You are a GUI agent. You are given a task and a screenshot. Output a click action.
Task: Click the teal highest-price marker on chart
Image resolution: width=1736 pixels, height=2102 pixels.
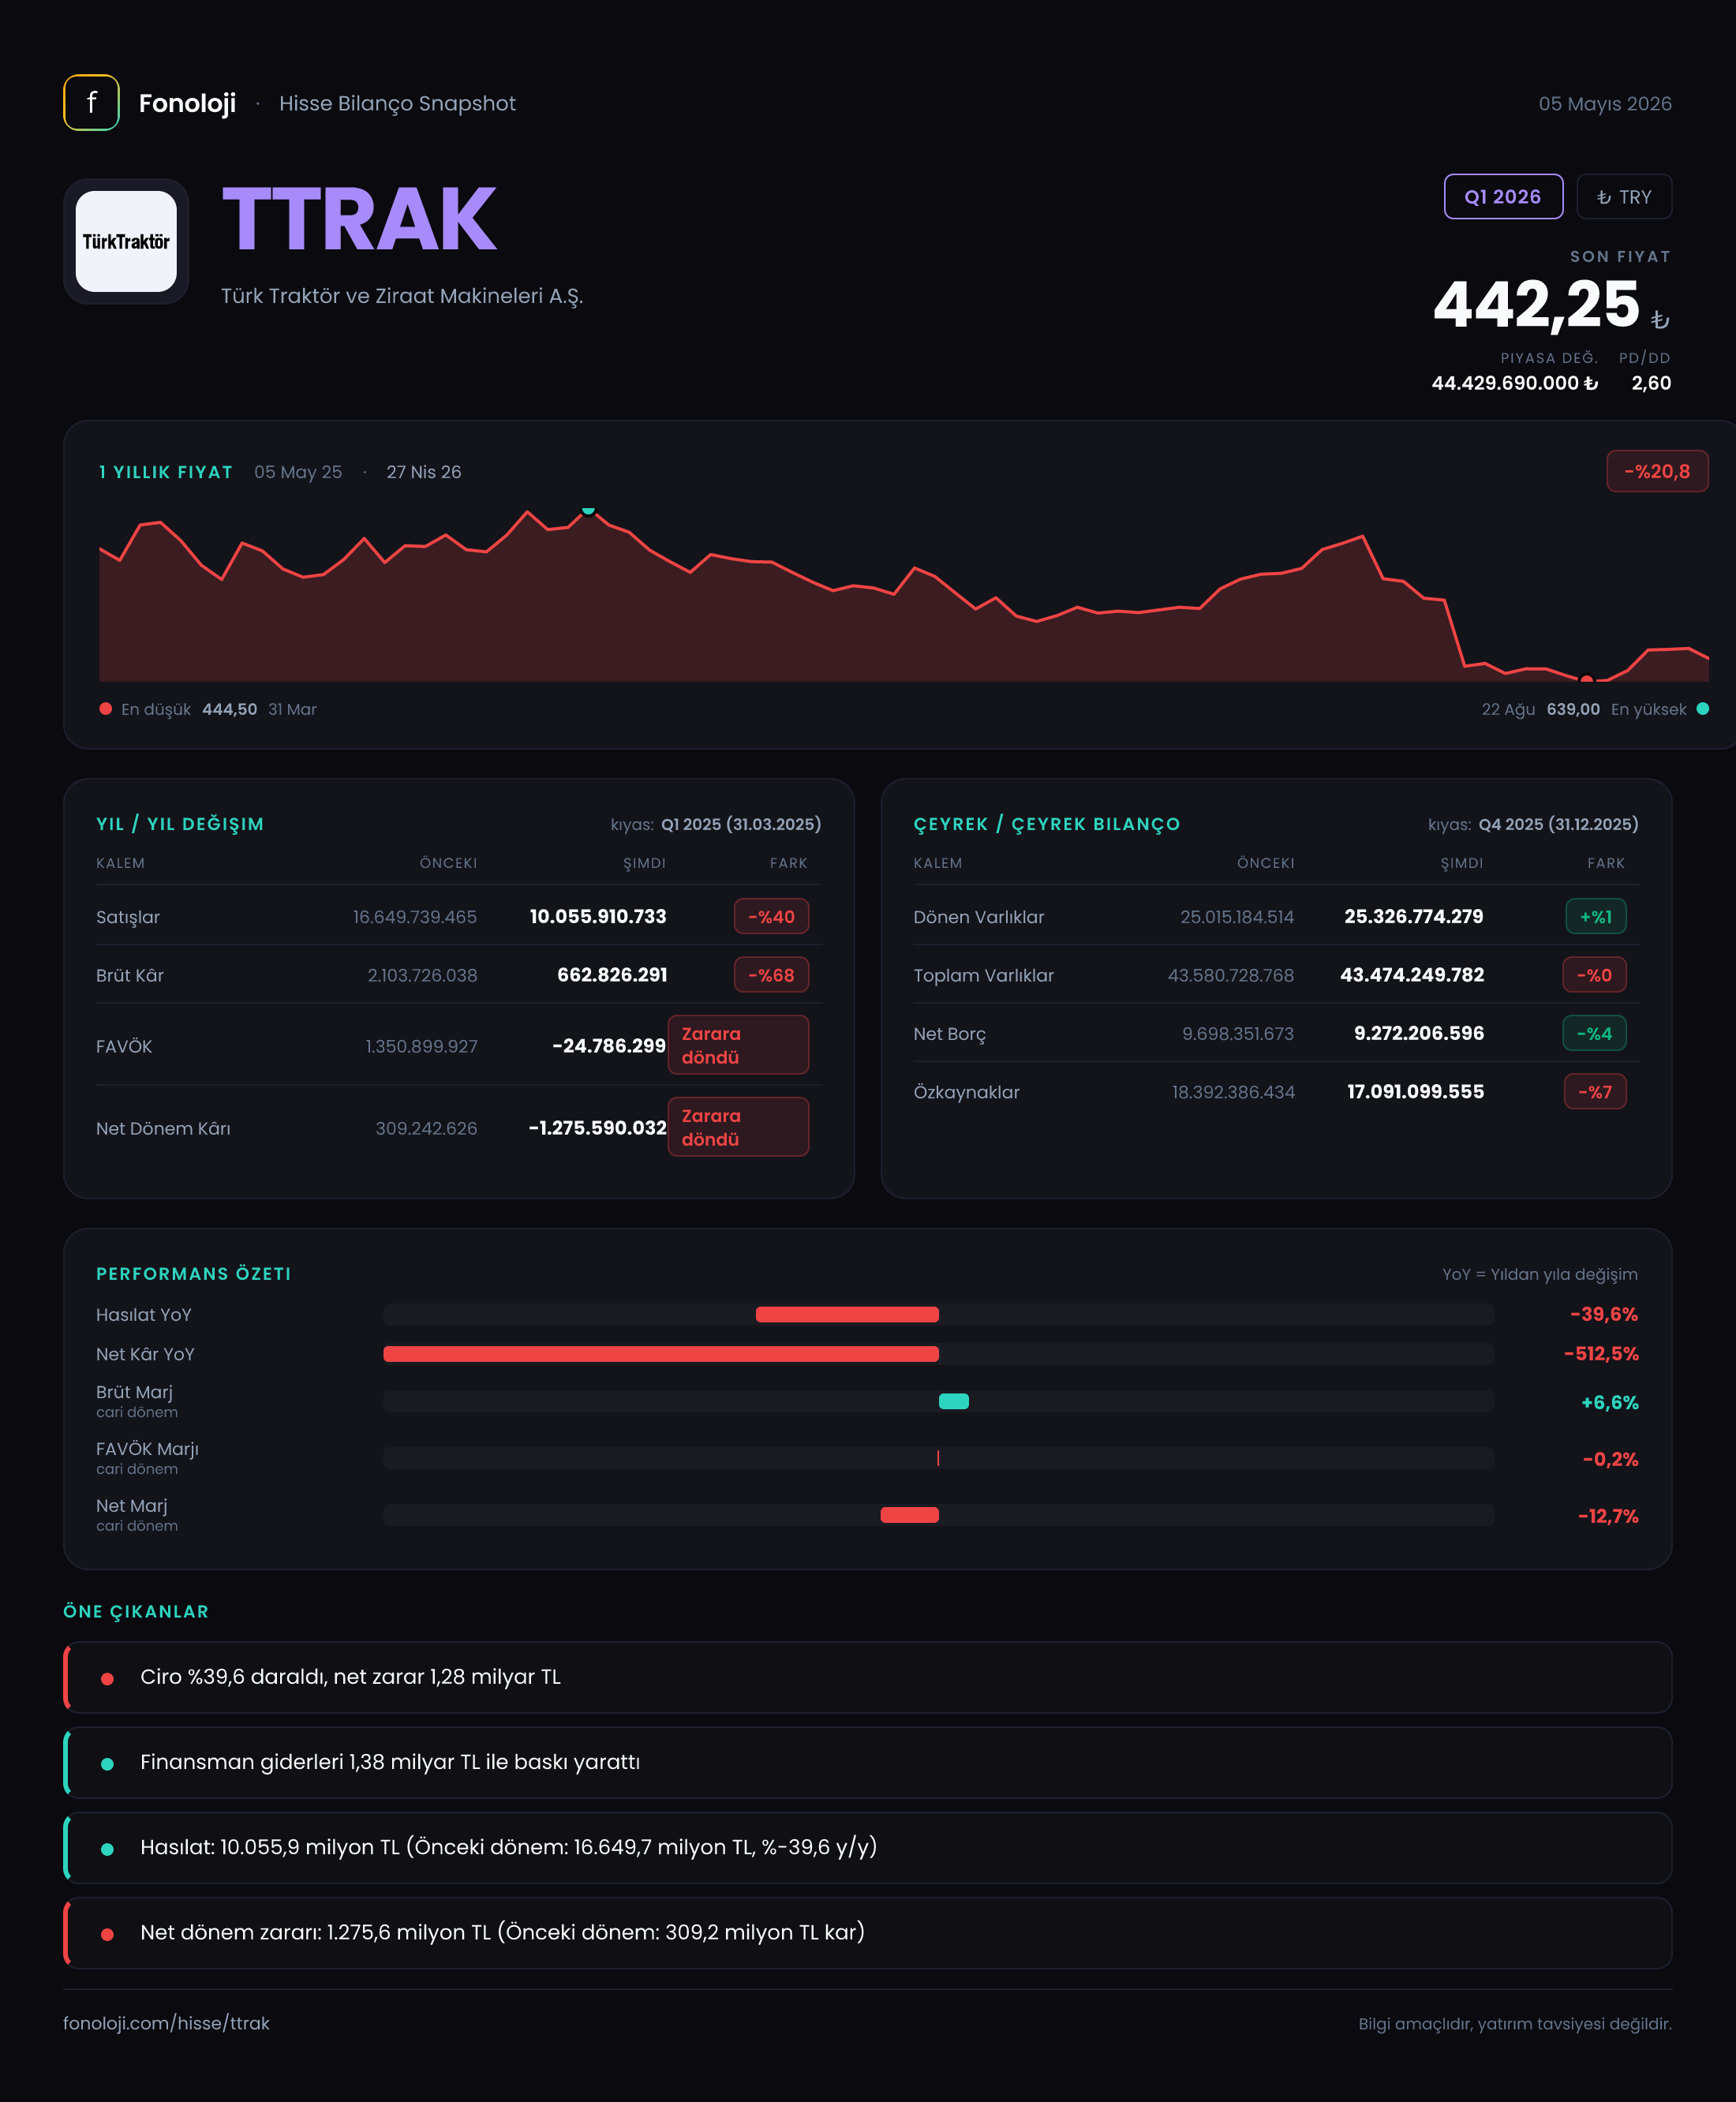pos(588,510)
